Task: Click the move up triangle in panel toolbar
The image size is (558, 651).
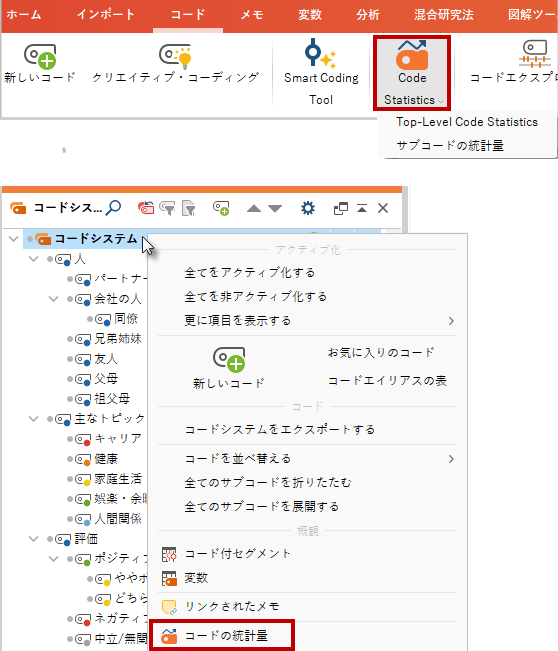Action: point(254,208)
